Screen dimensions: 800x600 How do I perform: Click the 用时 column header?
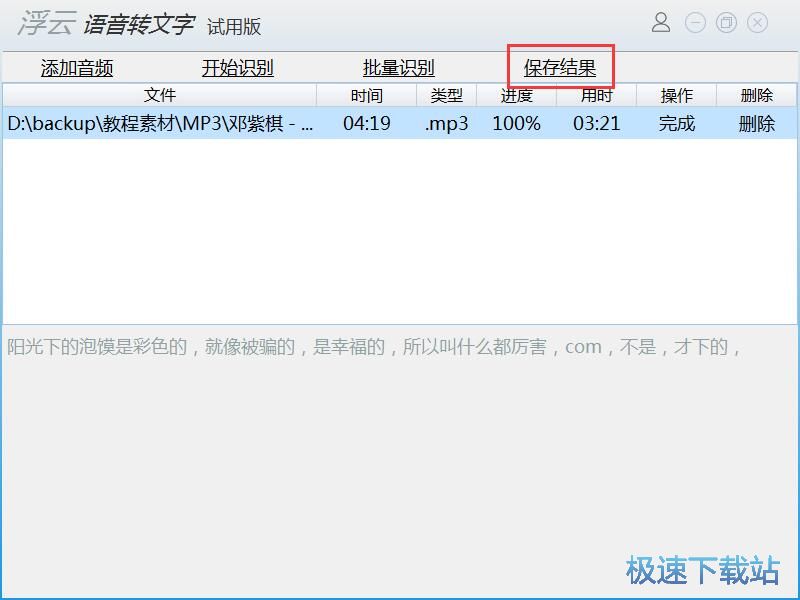pyautogui.click(x=596, y=95)
